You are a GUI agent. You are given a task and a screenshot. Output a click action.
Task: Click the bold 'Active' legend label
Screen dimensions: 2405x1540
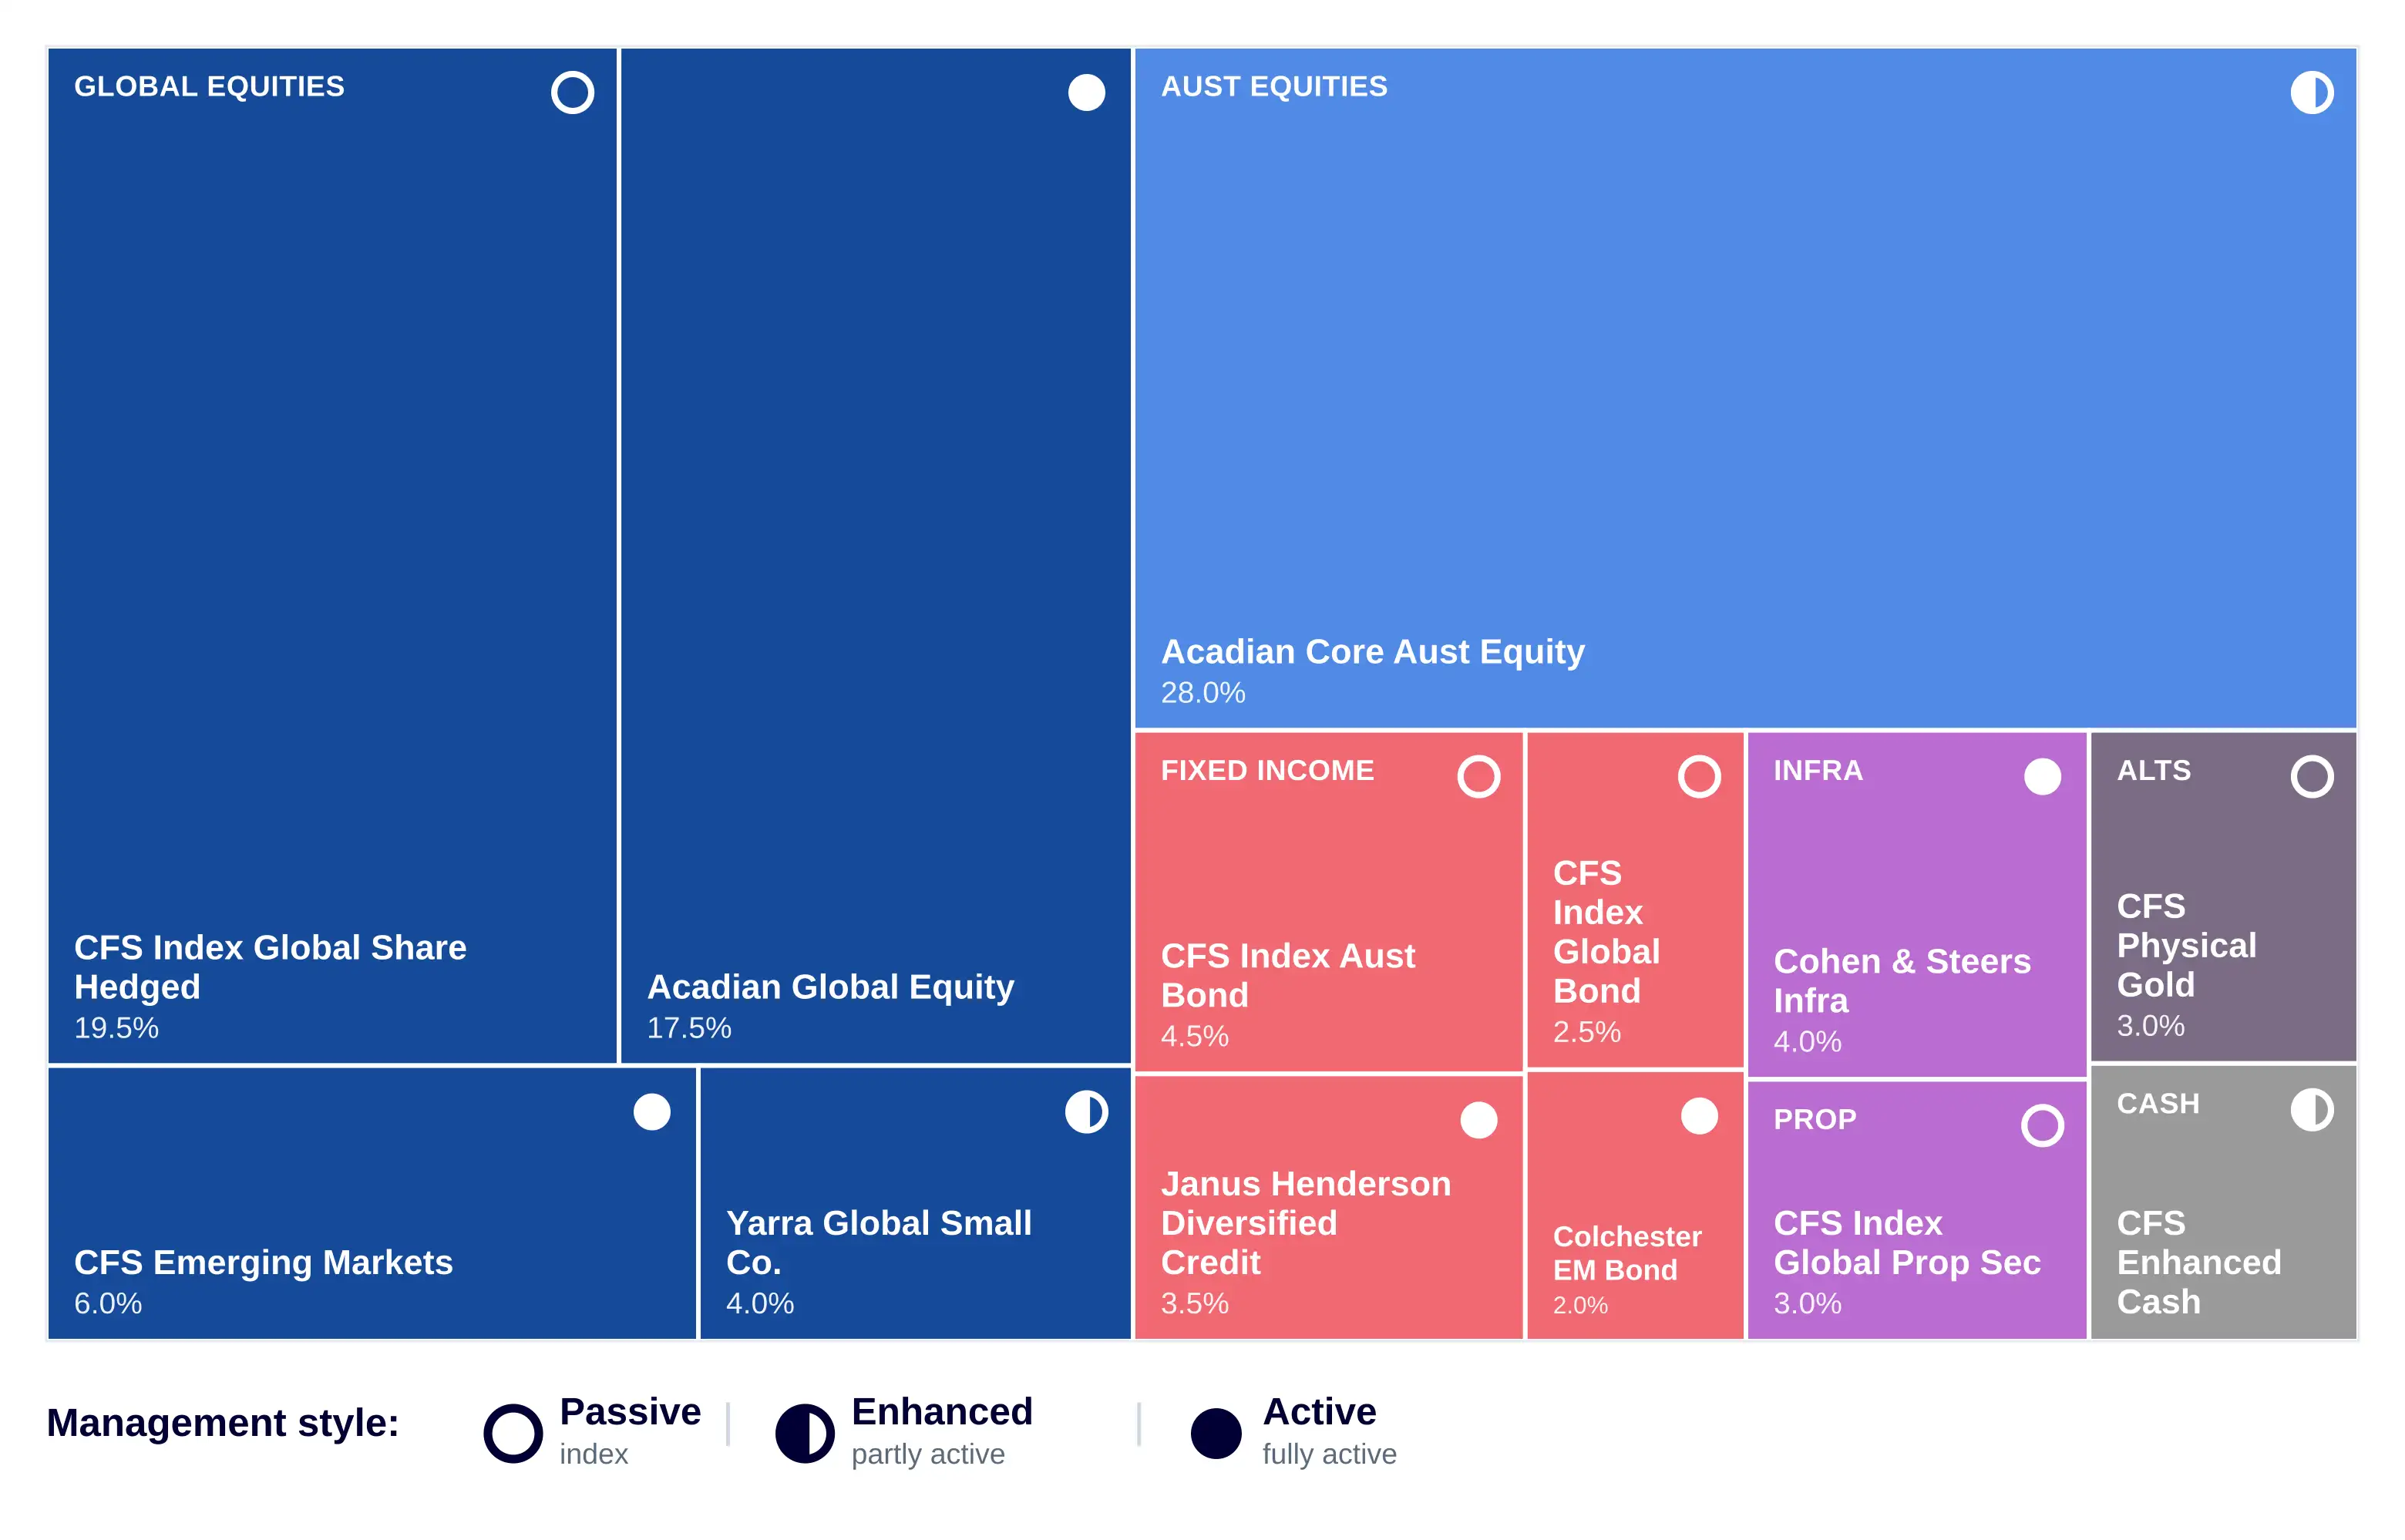pyautogui.click(x=1320, y=1412)
